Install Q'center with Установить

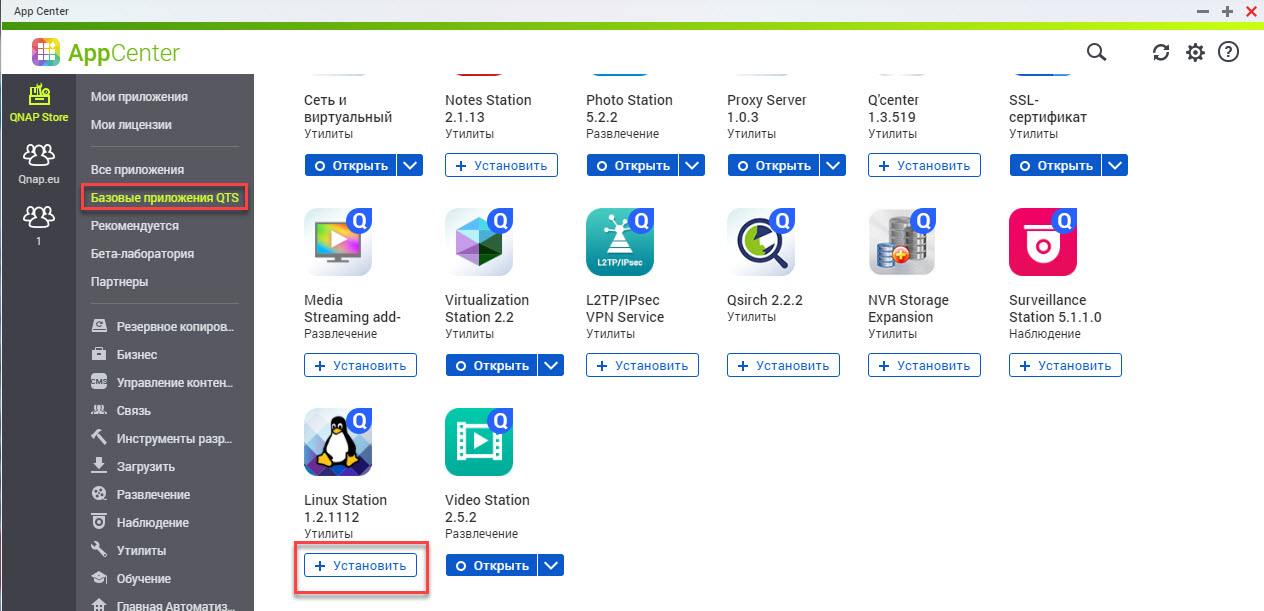(x=924, y=165)
